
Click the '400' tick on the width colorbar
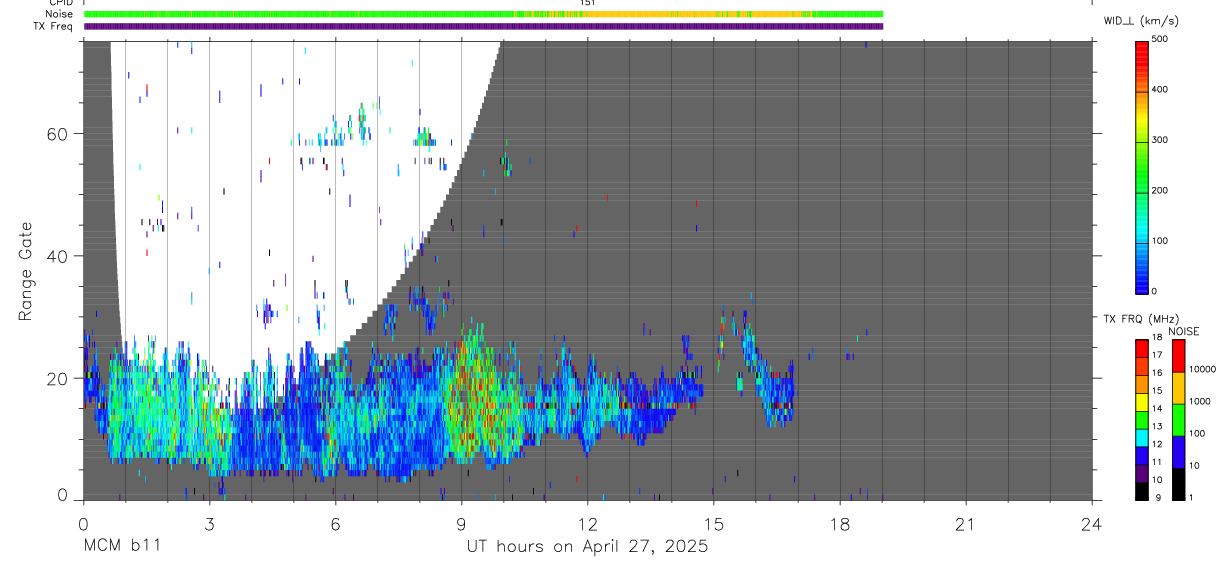click(x=1160, y=90)
